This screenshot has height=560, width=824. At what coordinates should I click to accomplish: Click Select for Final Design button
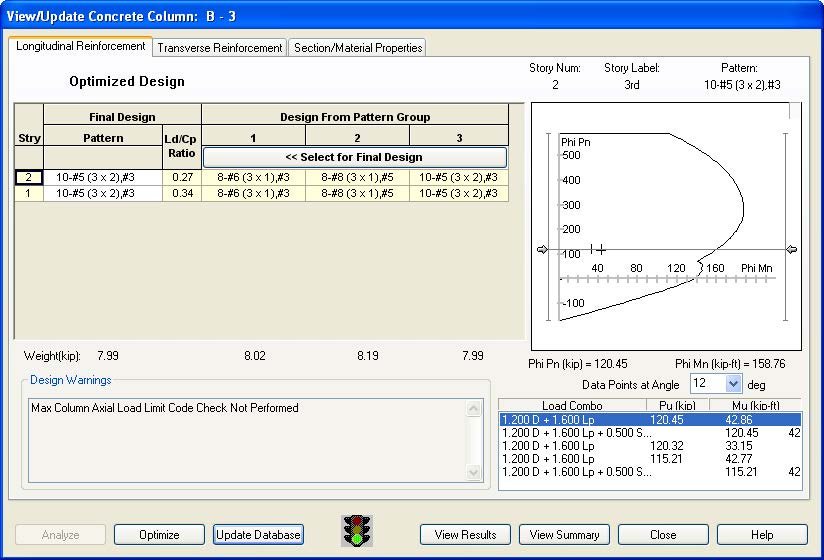click(x=355, y=157)
